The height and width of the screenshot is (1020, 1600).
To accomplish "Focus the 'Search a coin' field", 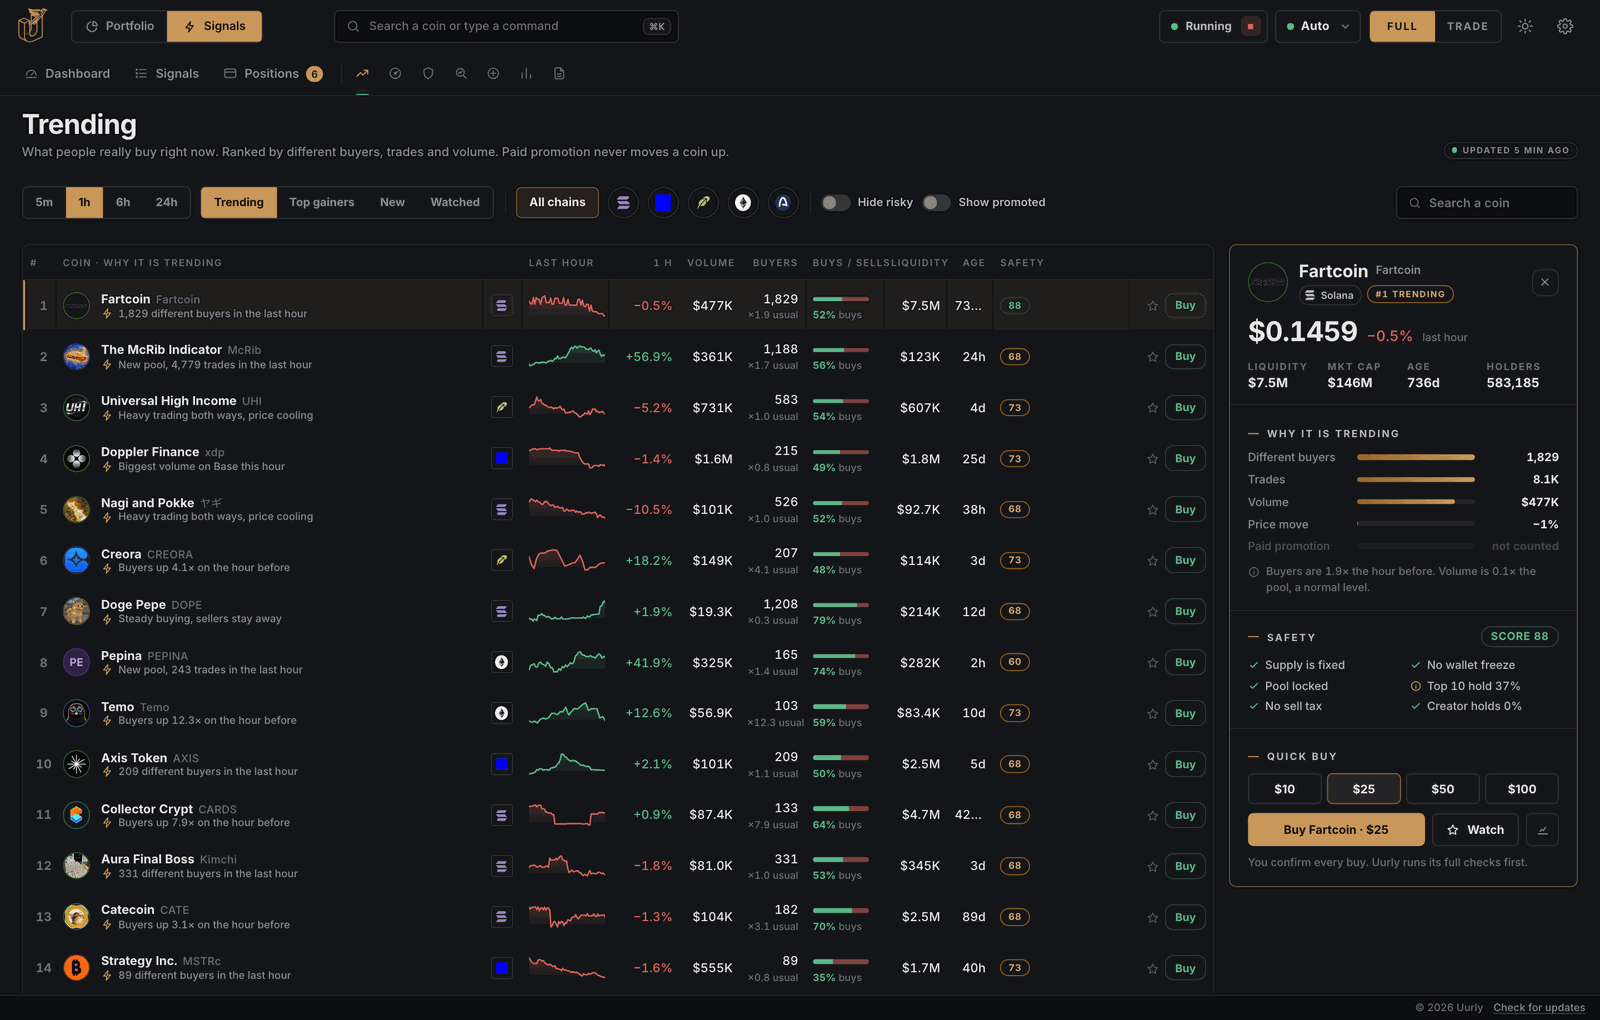I will [x=1486, y=203].
